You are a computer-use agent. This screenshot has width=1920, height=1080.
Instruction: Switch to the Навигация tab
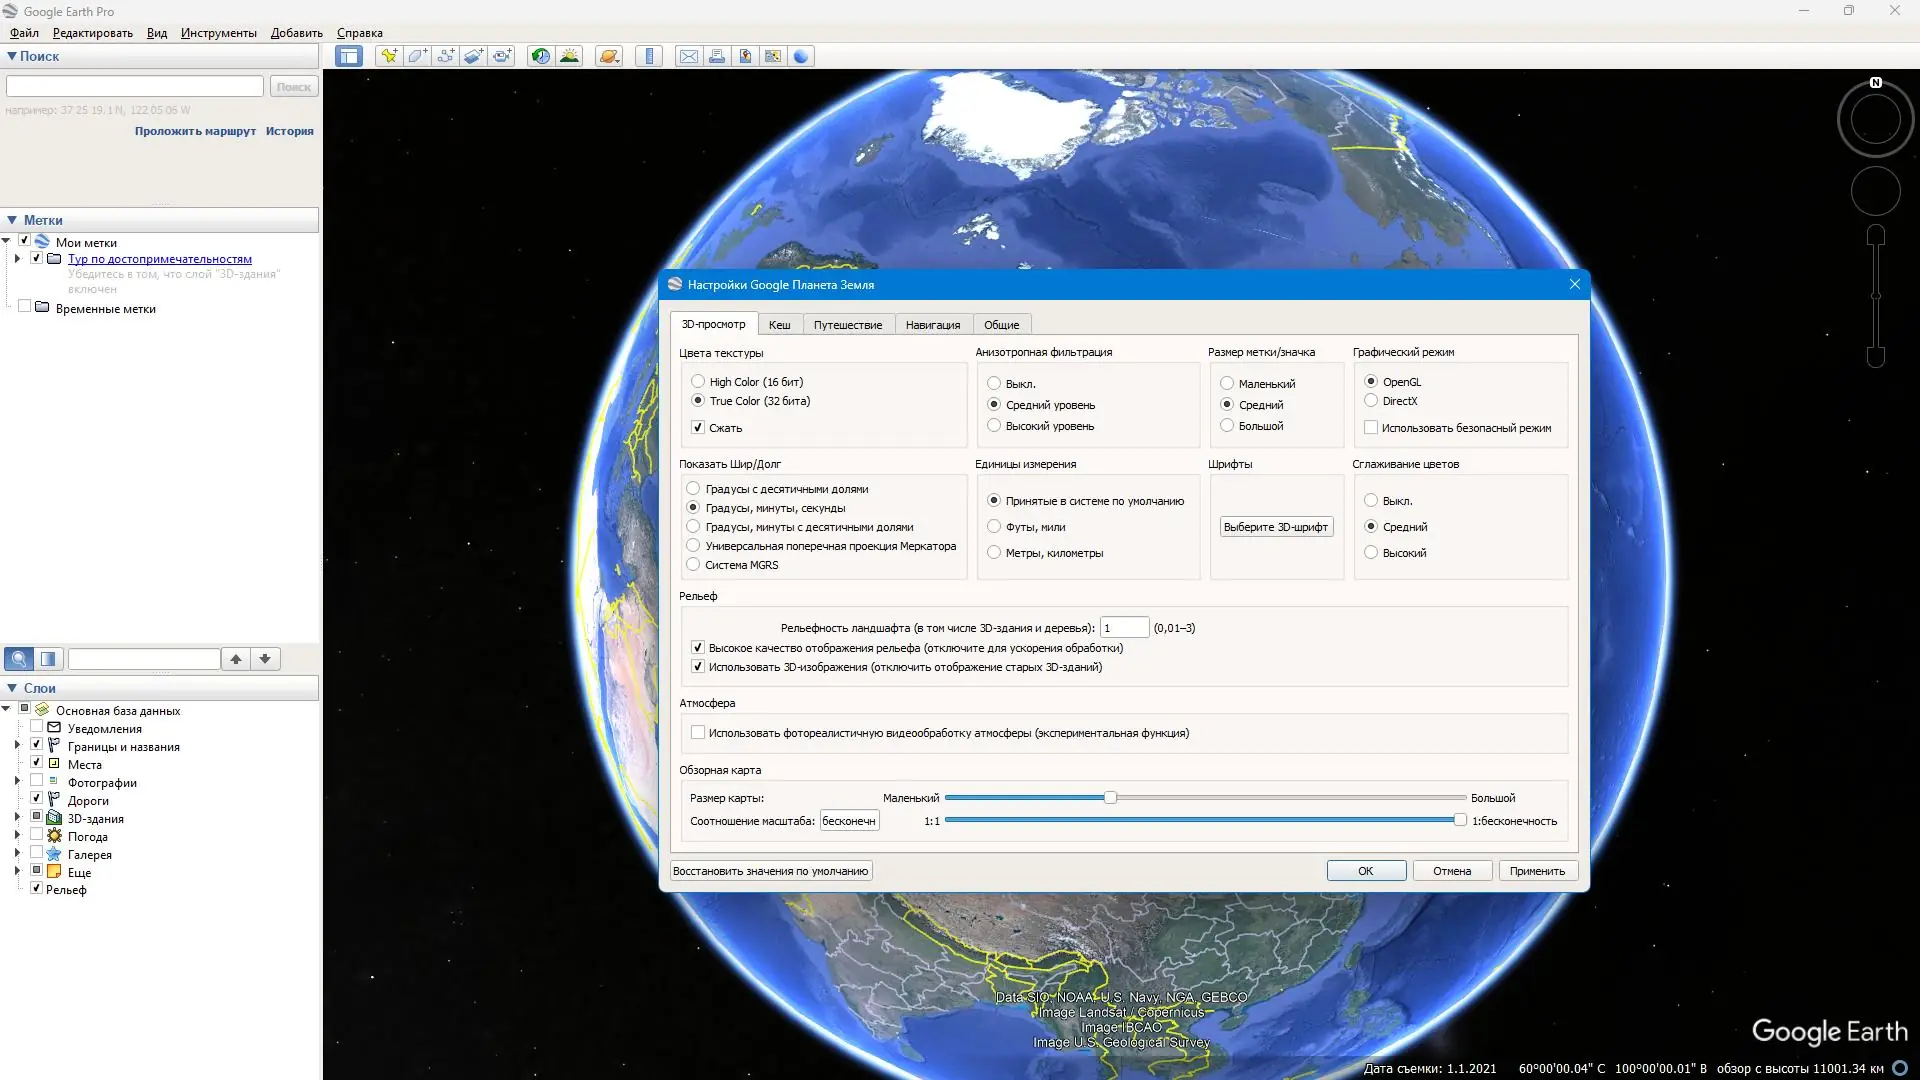tap(932, 325)
